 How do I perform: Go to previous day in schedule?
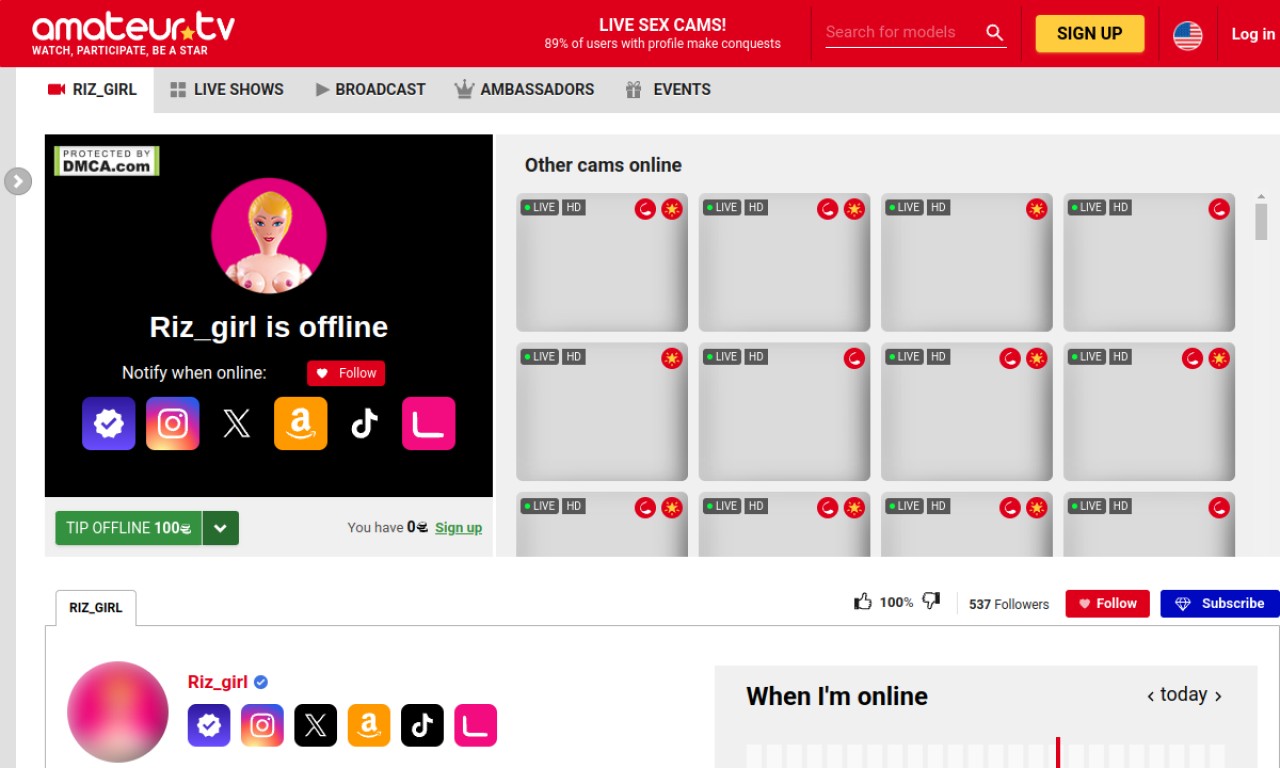pyautogui.click(x=1151, y=696)
